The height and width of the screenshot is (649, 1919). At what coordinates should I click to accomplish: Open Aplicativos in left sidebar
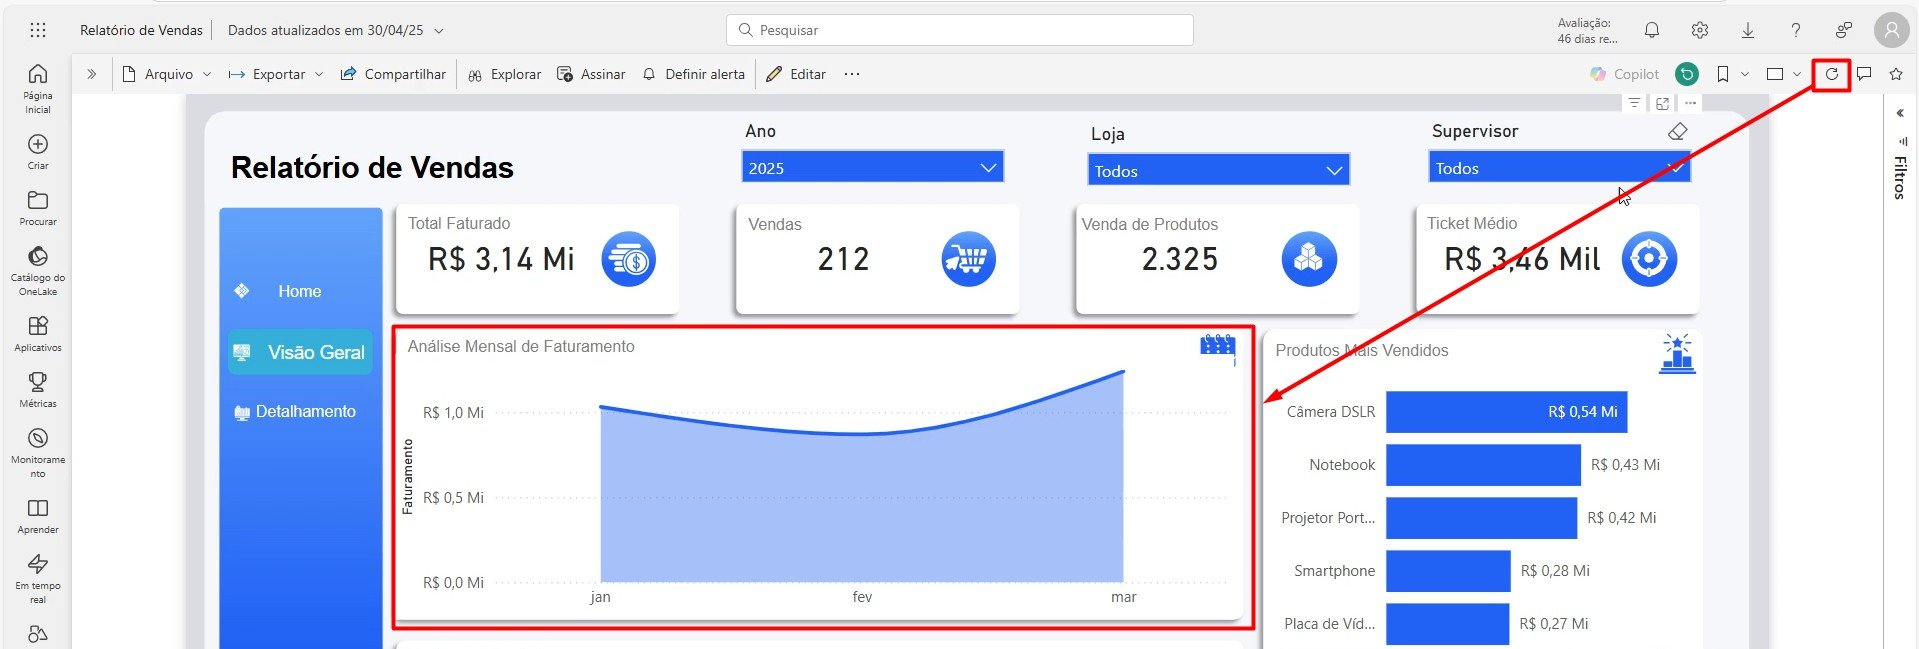[38, 334]
